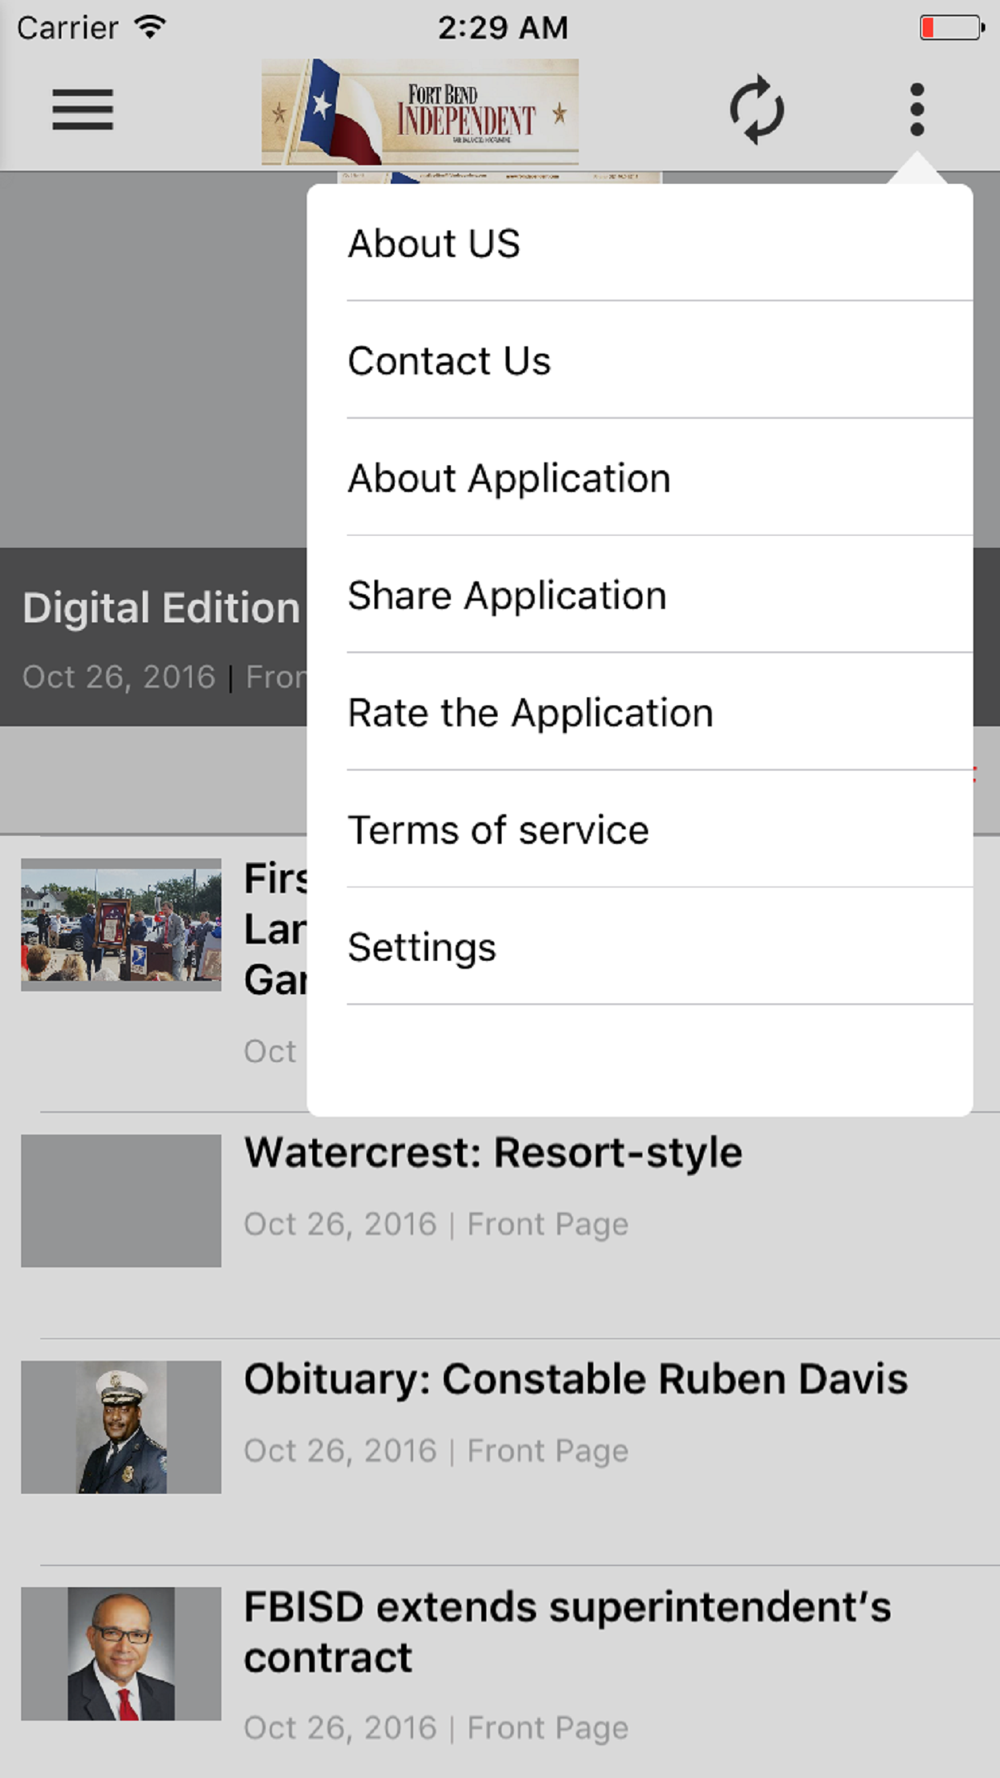Screen dimensions: 1000x1778
Task: Tap the three-dot overflow menu icon
Action: point(917,109)
